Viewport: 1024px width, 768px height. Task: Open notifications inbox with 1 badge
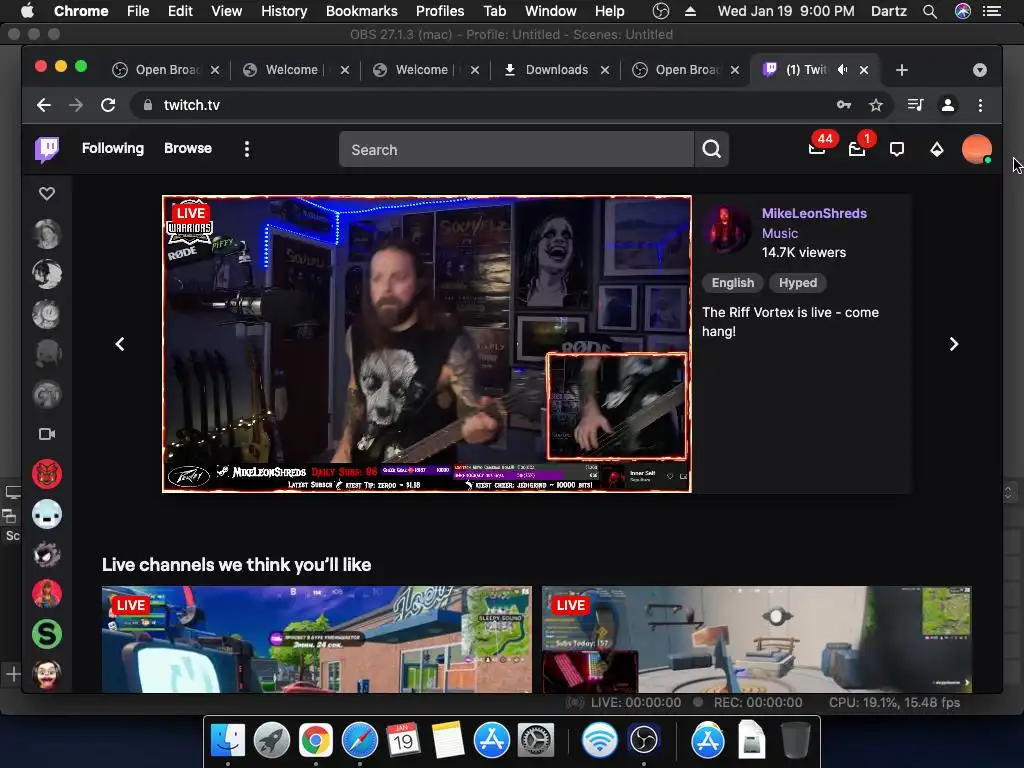857,149
